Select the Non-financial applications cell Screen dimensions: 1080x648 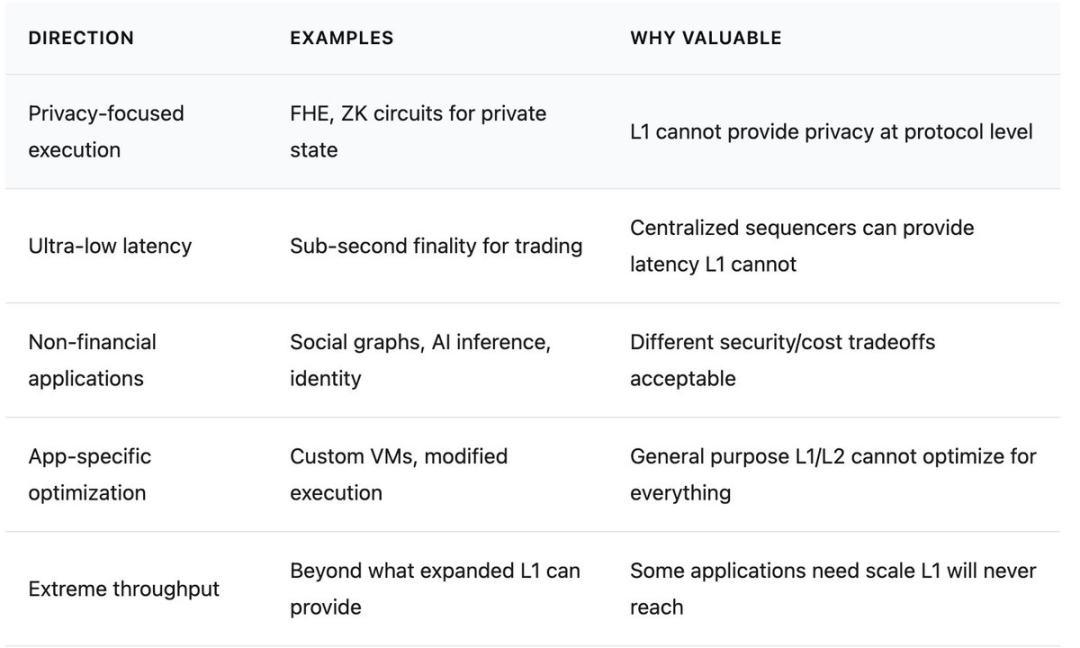click(x=92, y=360)
